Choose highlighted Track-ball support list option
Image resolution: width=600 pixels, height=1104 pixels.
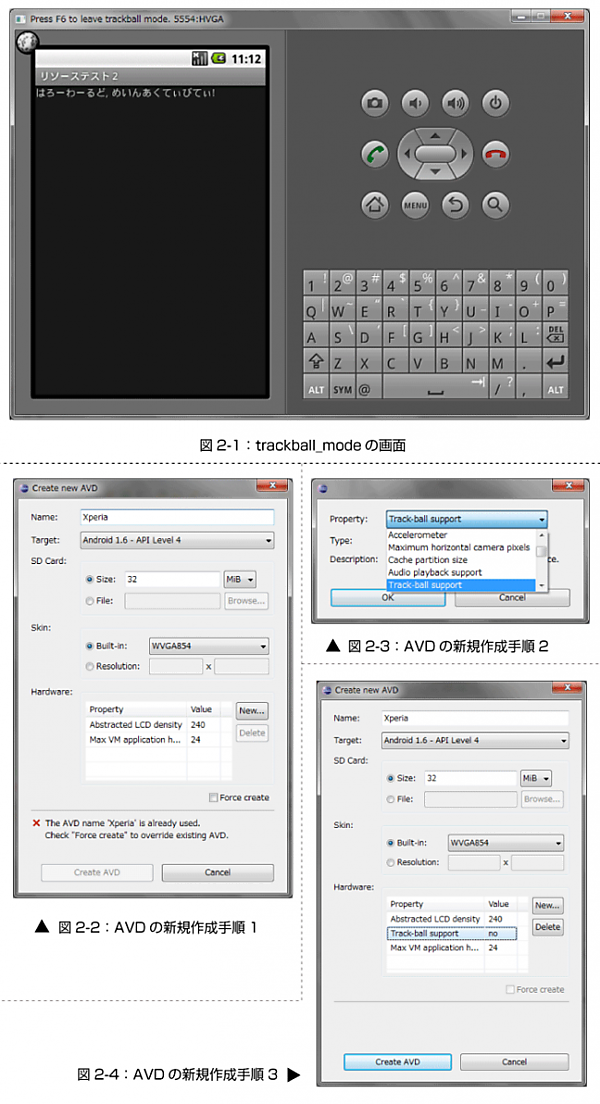point(461,585)
